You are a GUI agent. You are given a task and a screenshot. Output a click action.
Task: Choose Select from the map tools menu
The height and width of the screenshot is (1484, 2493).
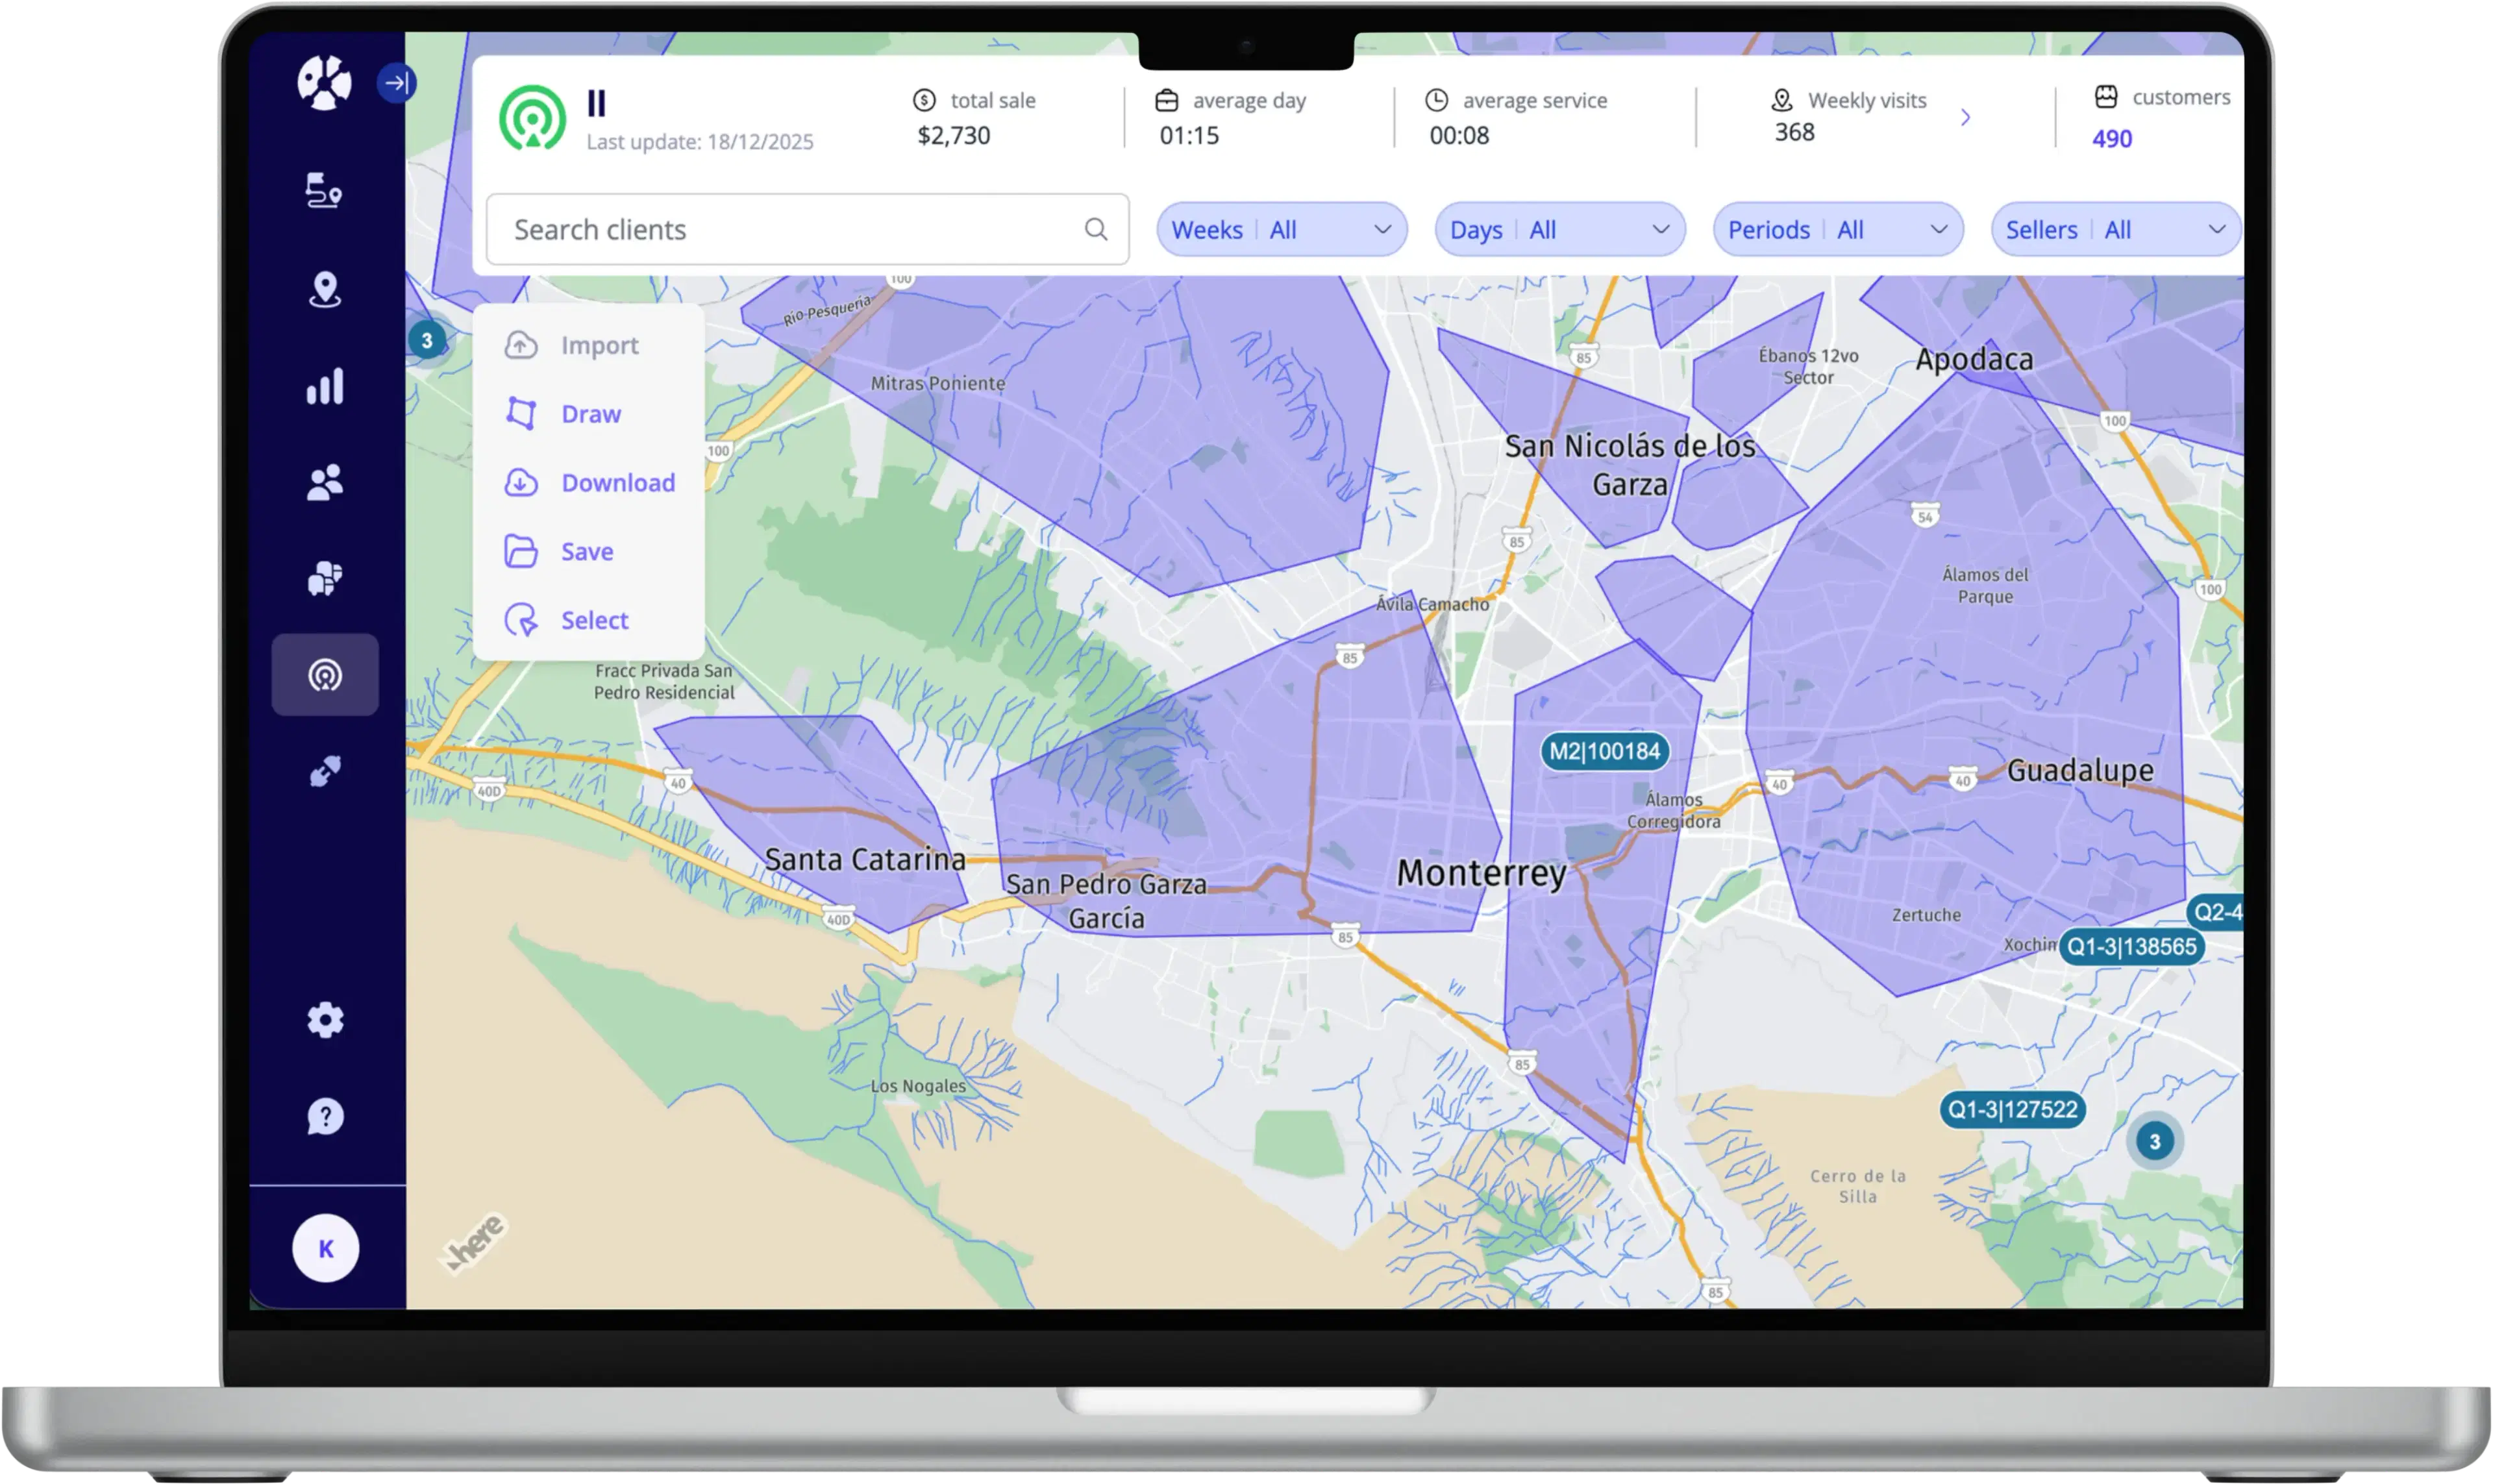[590, 620]
